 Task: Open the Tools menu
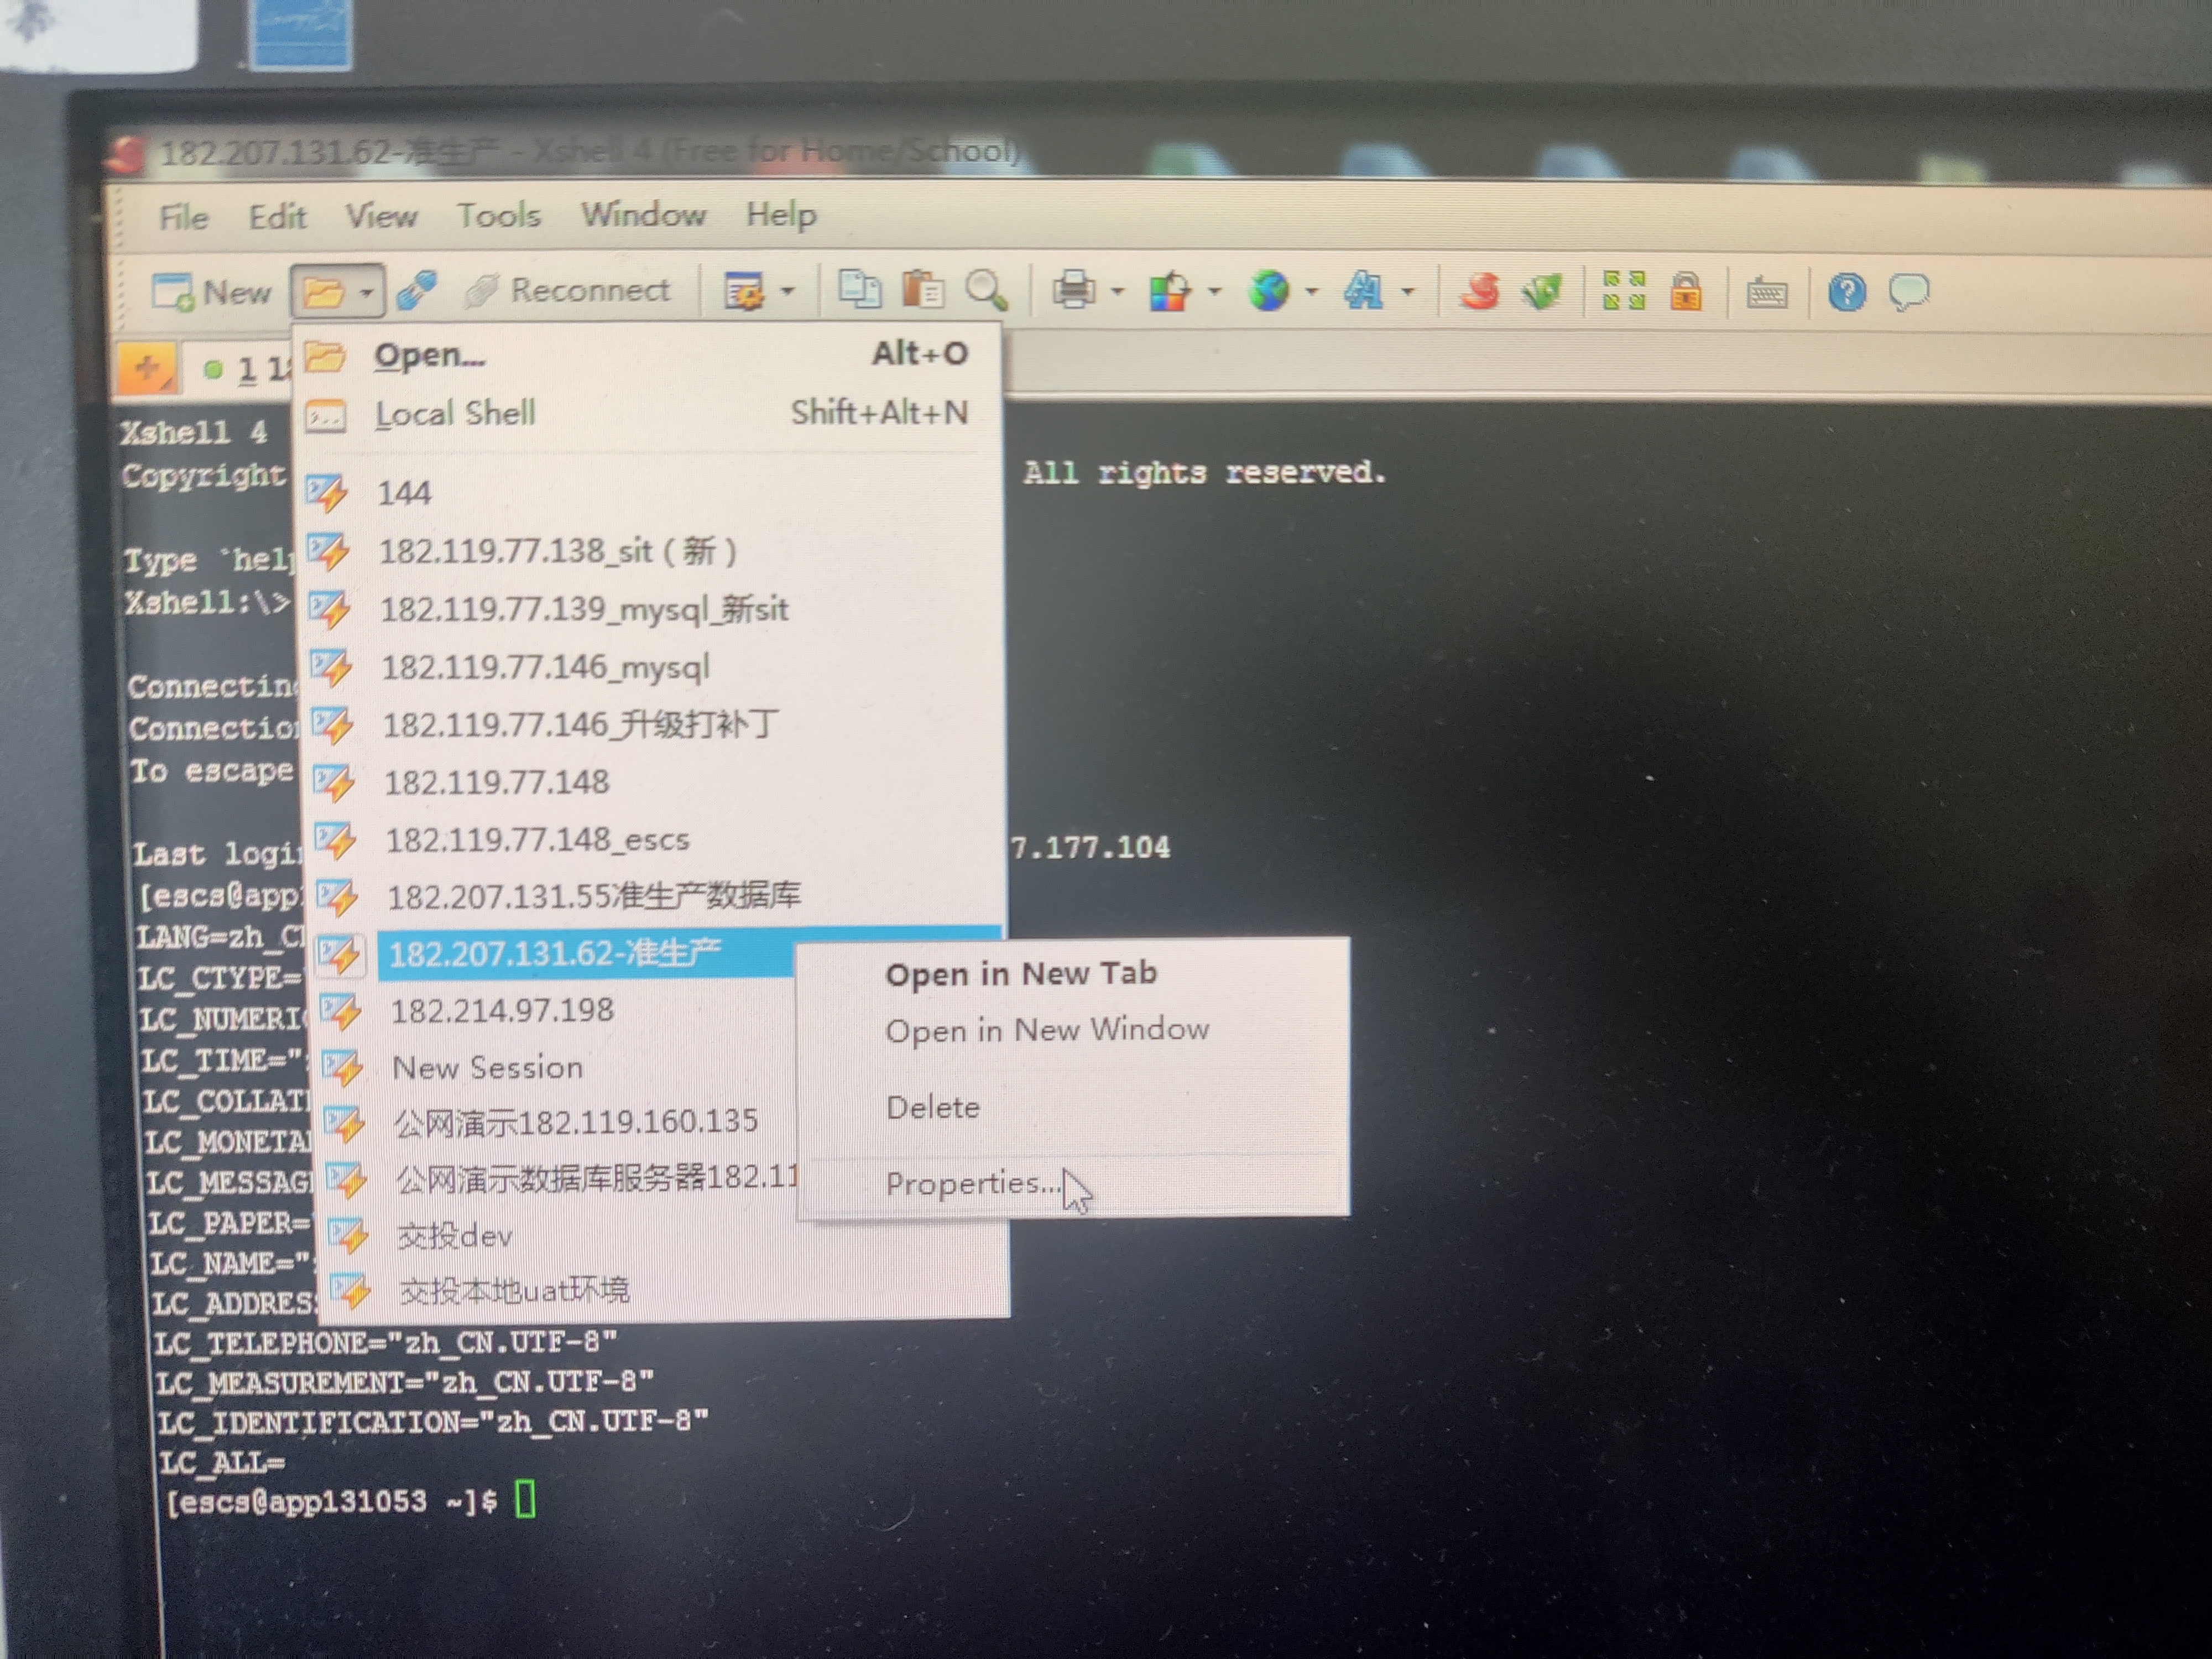(498, 215)
